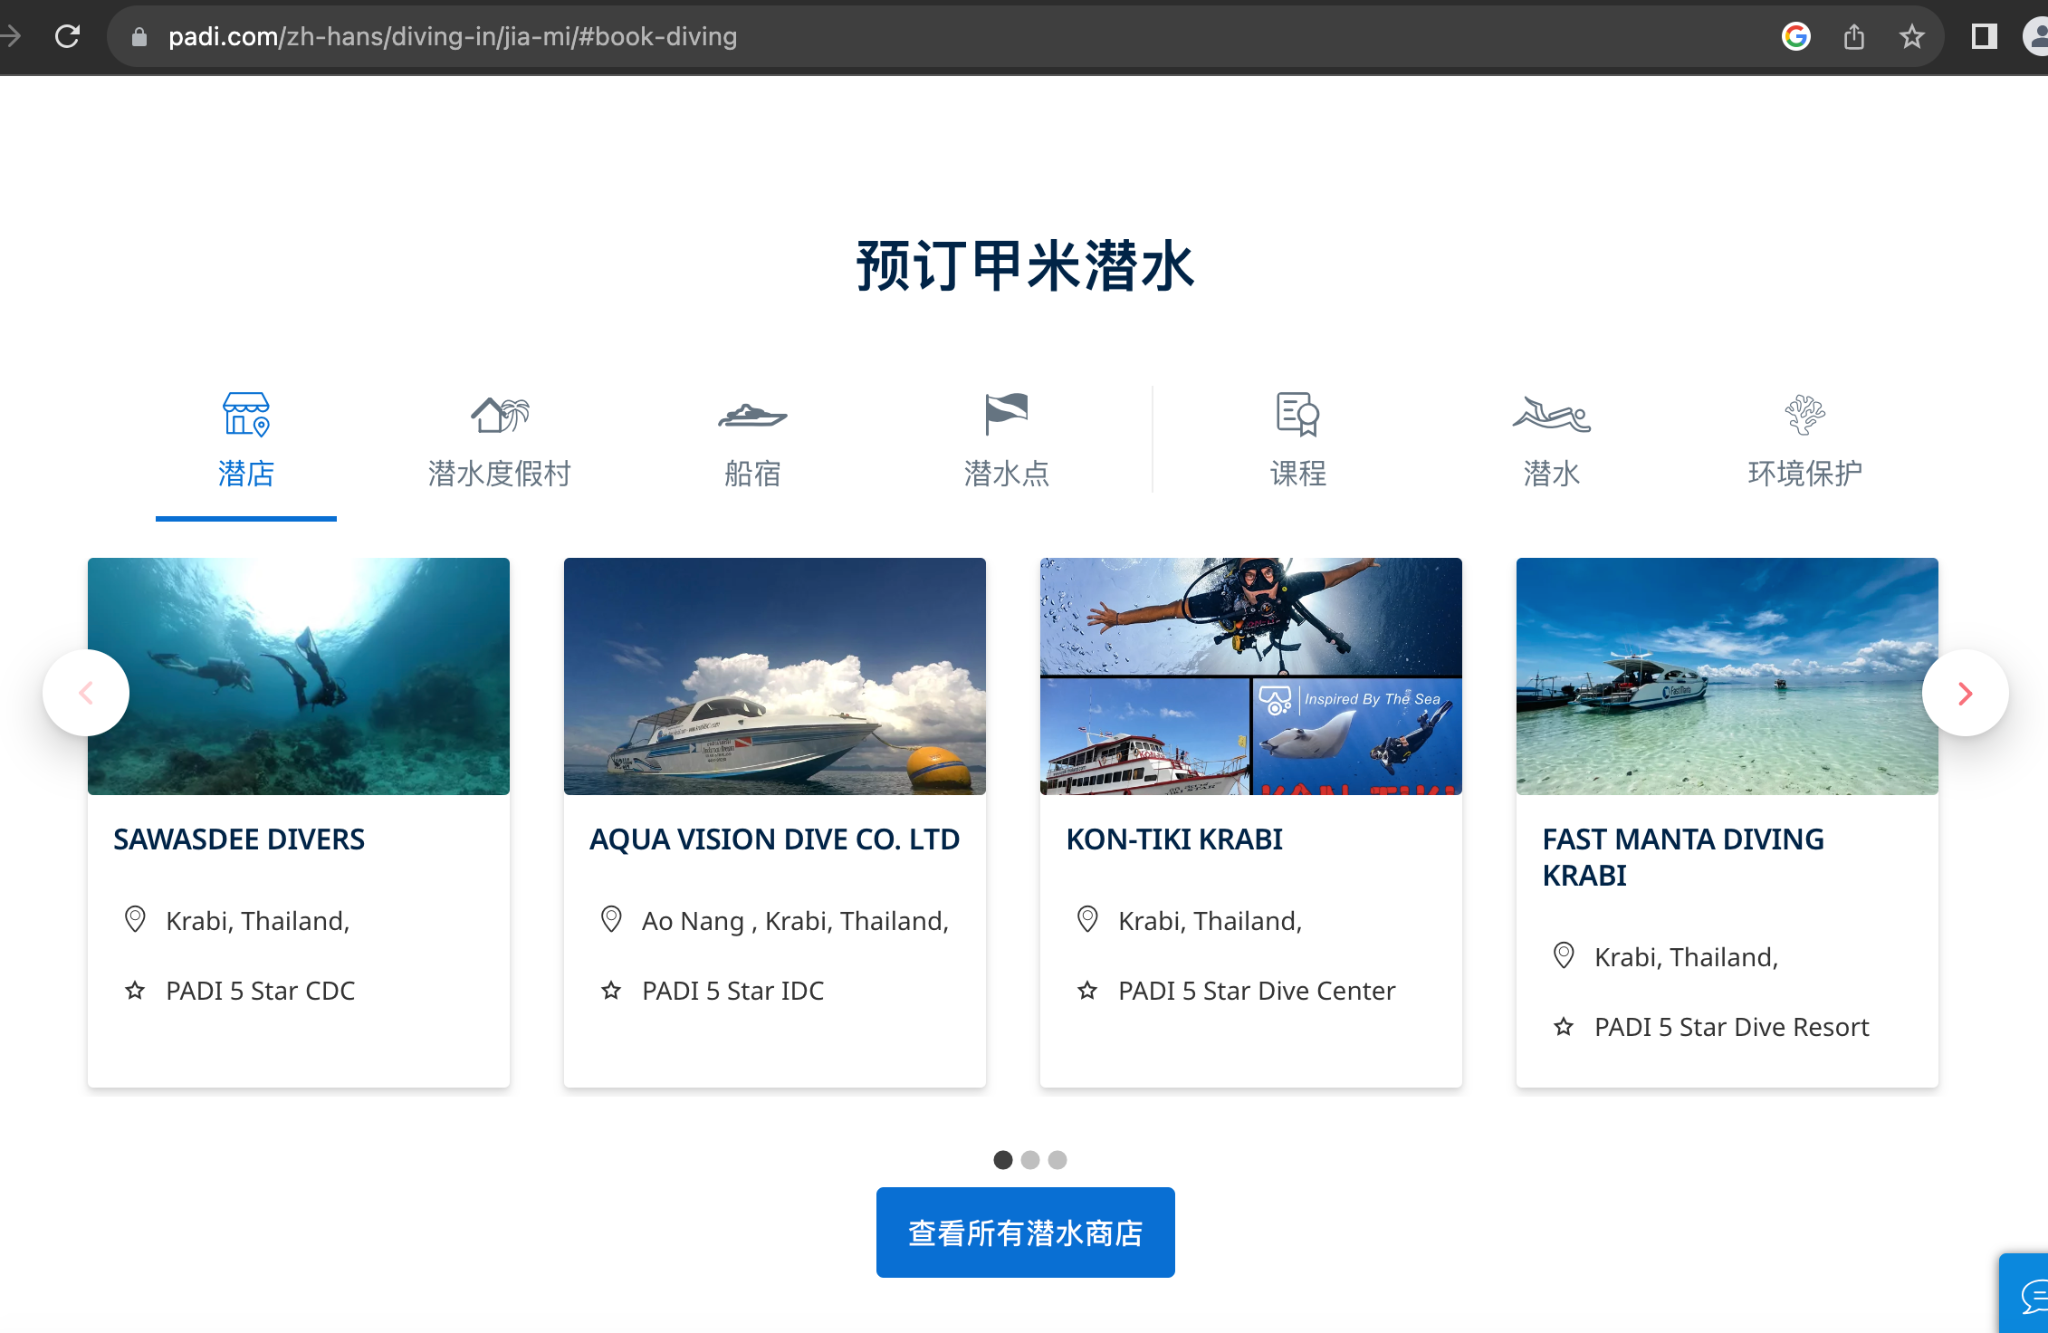Click 'PADI 5 Star CDC' text

click(260, 991)
